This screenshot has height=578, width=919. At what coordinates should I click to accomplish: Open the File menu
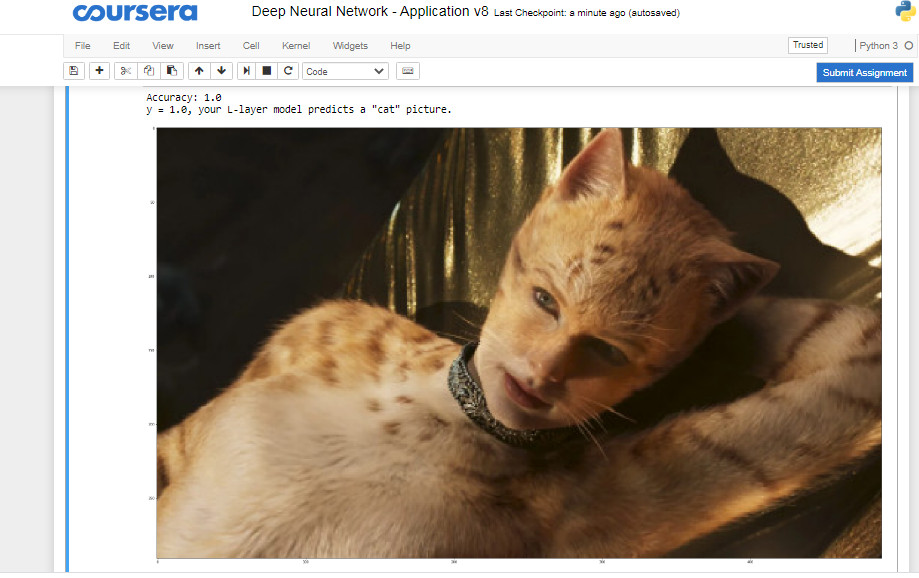pyautogui.click(x=83, y=46)
